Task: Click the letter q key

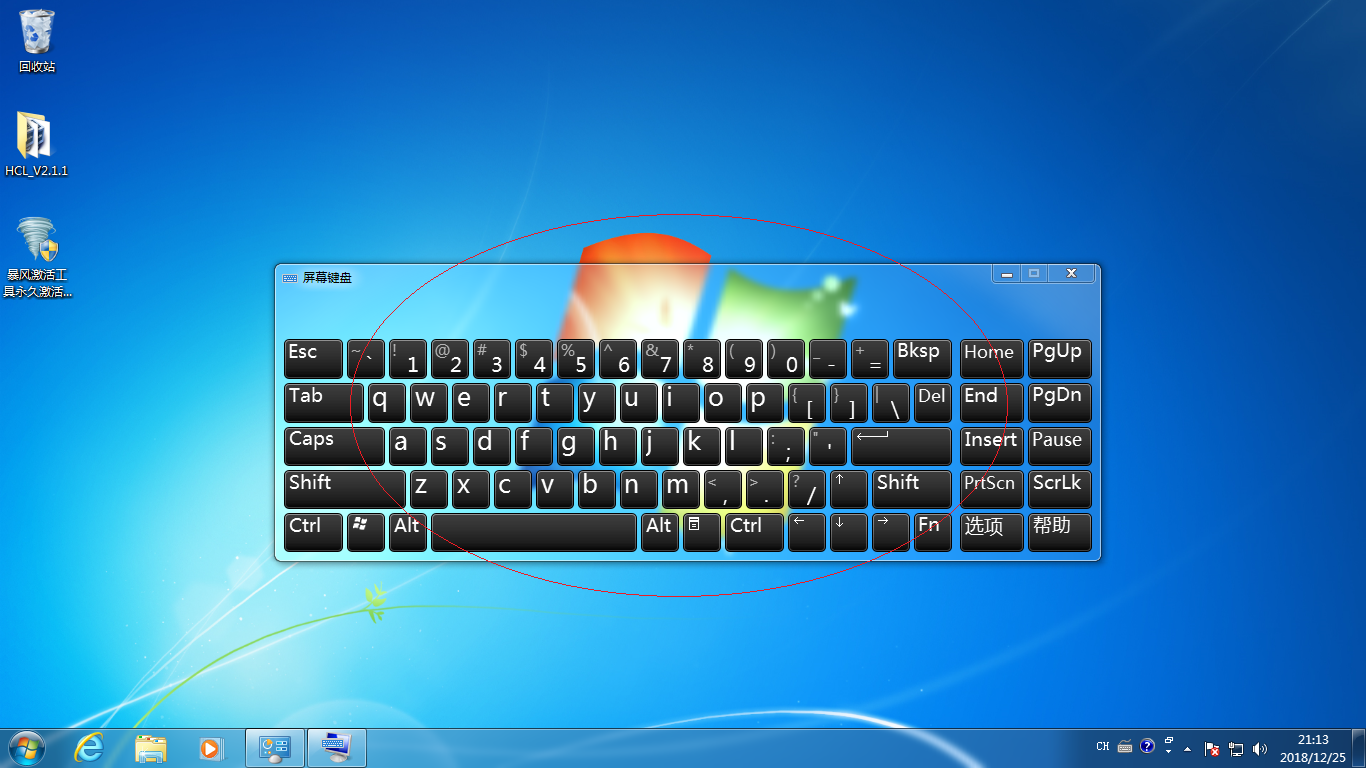Action: pos(386,403)
